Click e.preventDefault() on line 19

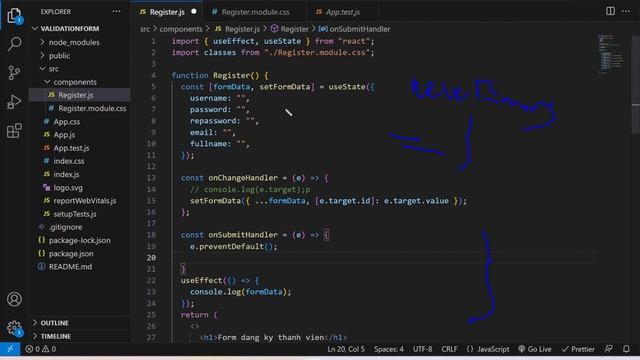[x=233, y=246]
